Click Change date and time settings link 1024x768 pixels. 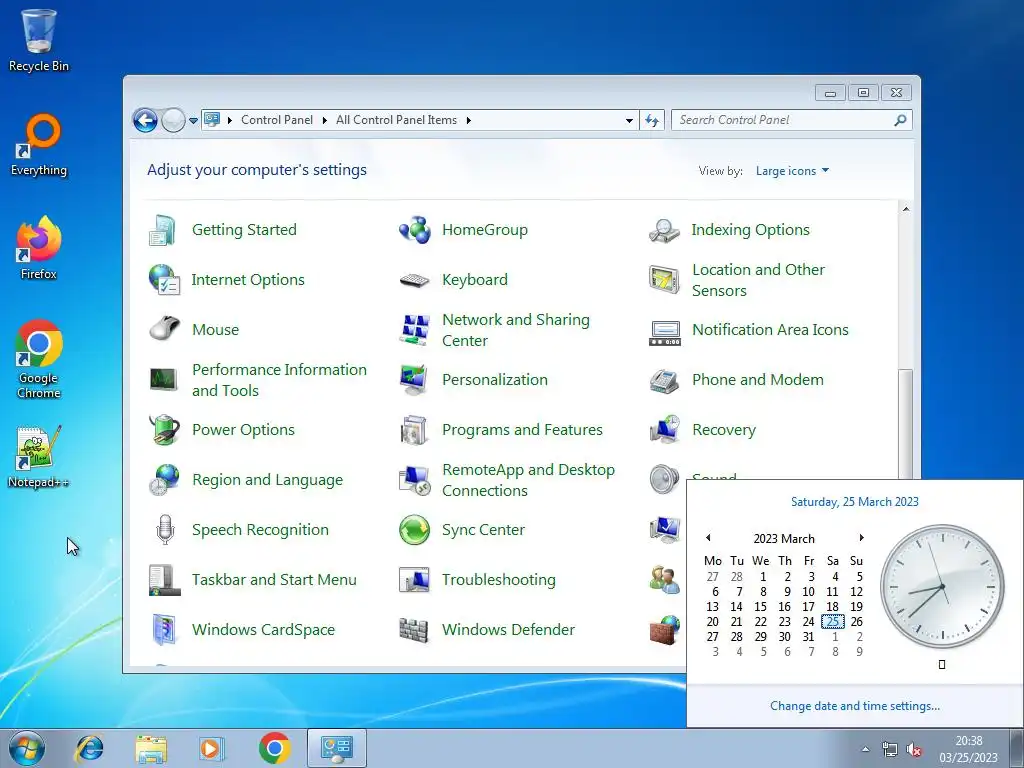tap(855, 706)
